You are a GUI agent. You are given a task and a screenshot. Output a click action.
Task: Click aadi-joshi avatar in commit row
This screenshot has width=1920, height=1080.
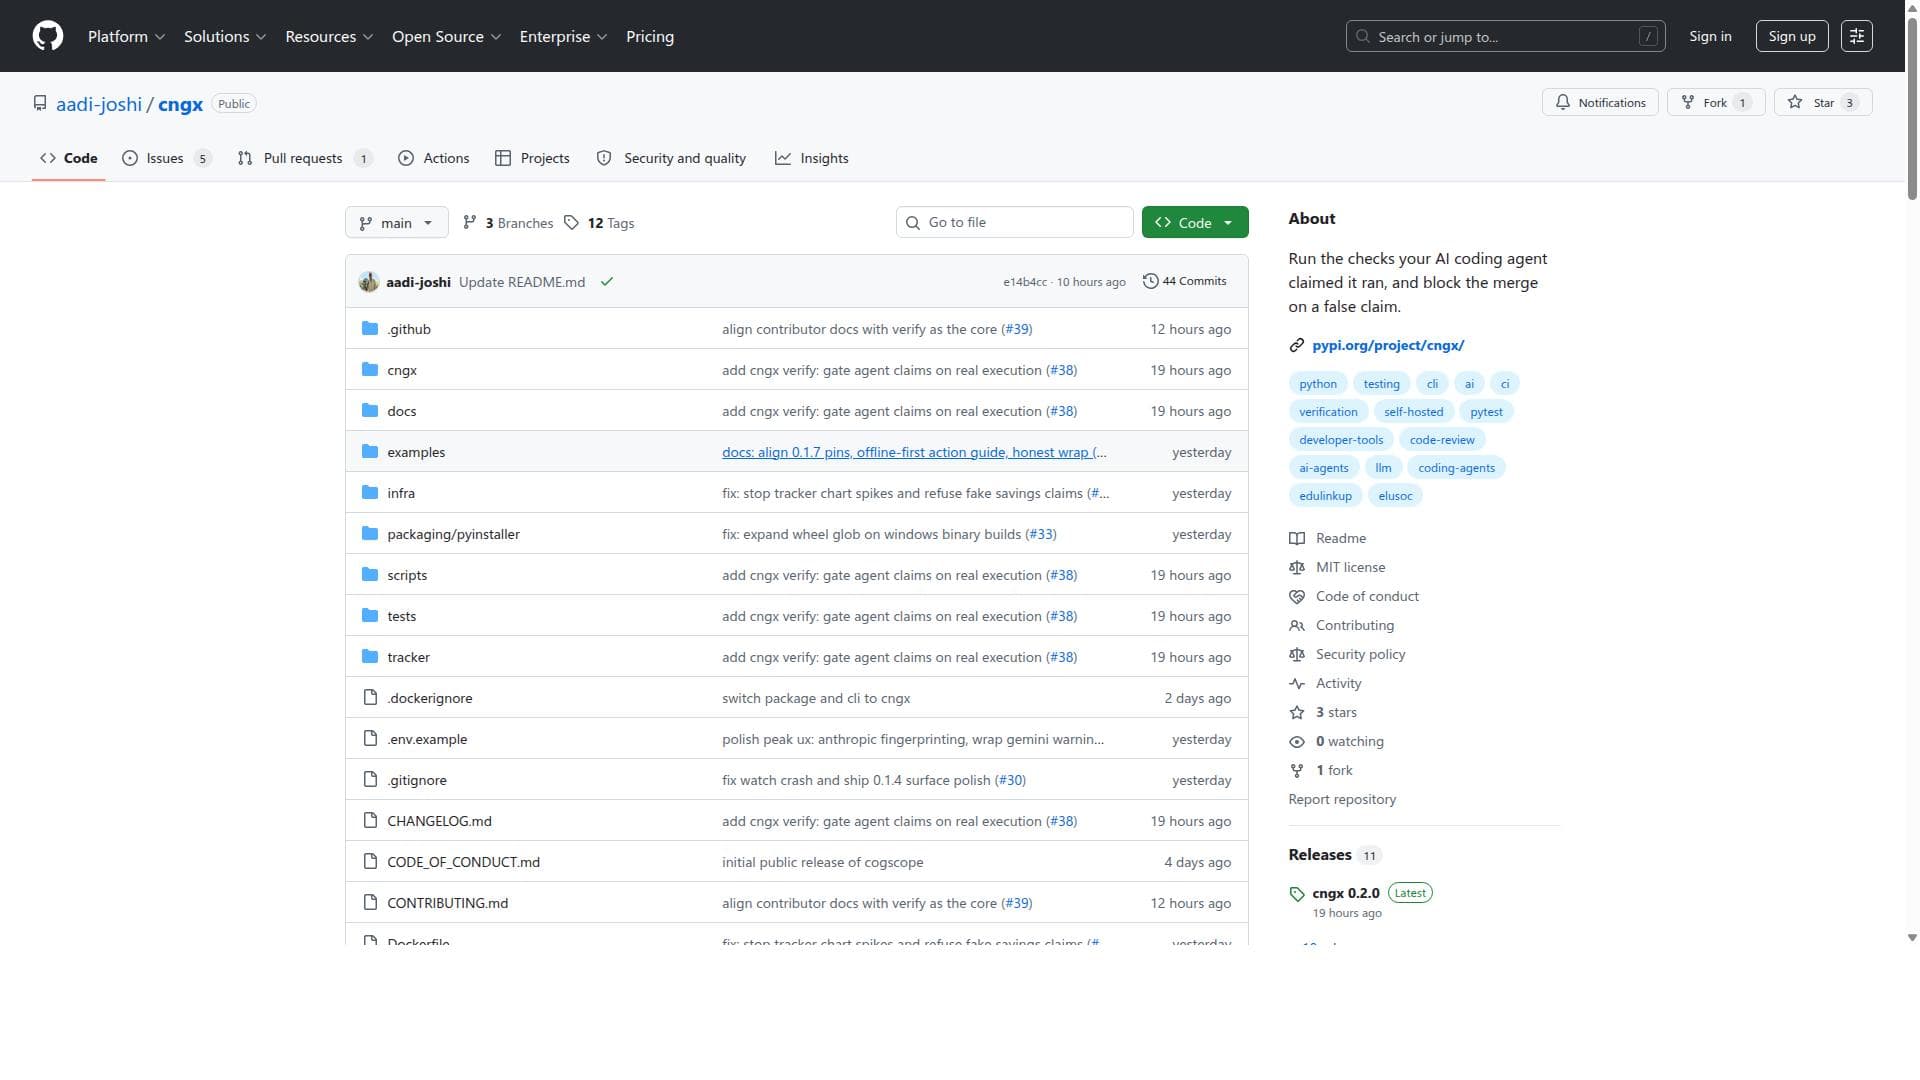369,282
